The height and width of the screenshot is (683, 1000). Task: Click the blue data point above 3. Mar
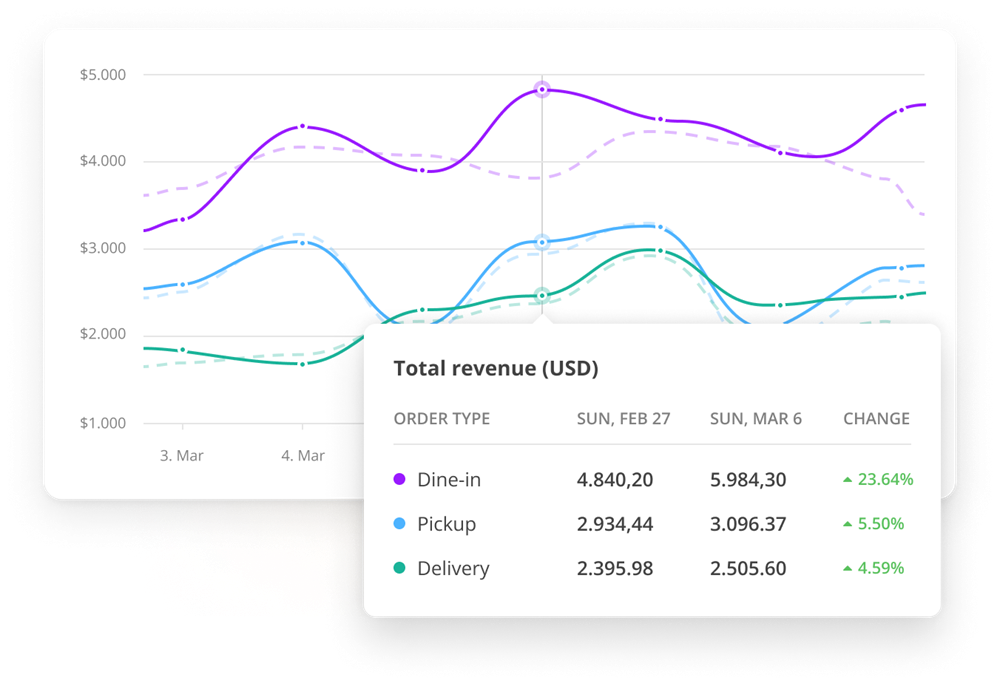(x=183, y=284)
